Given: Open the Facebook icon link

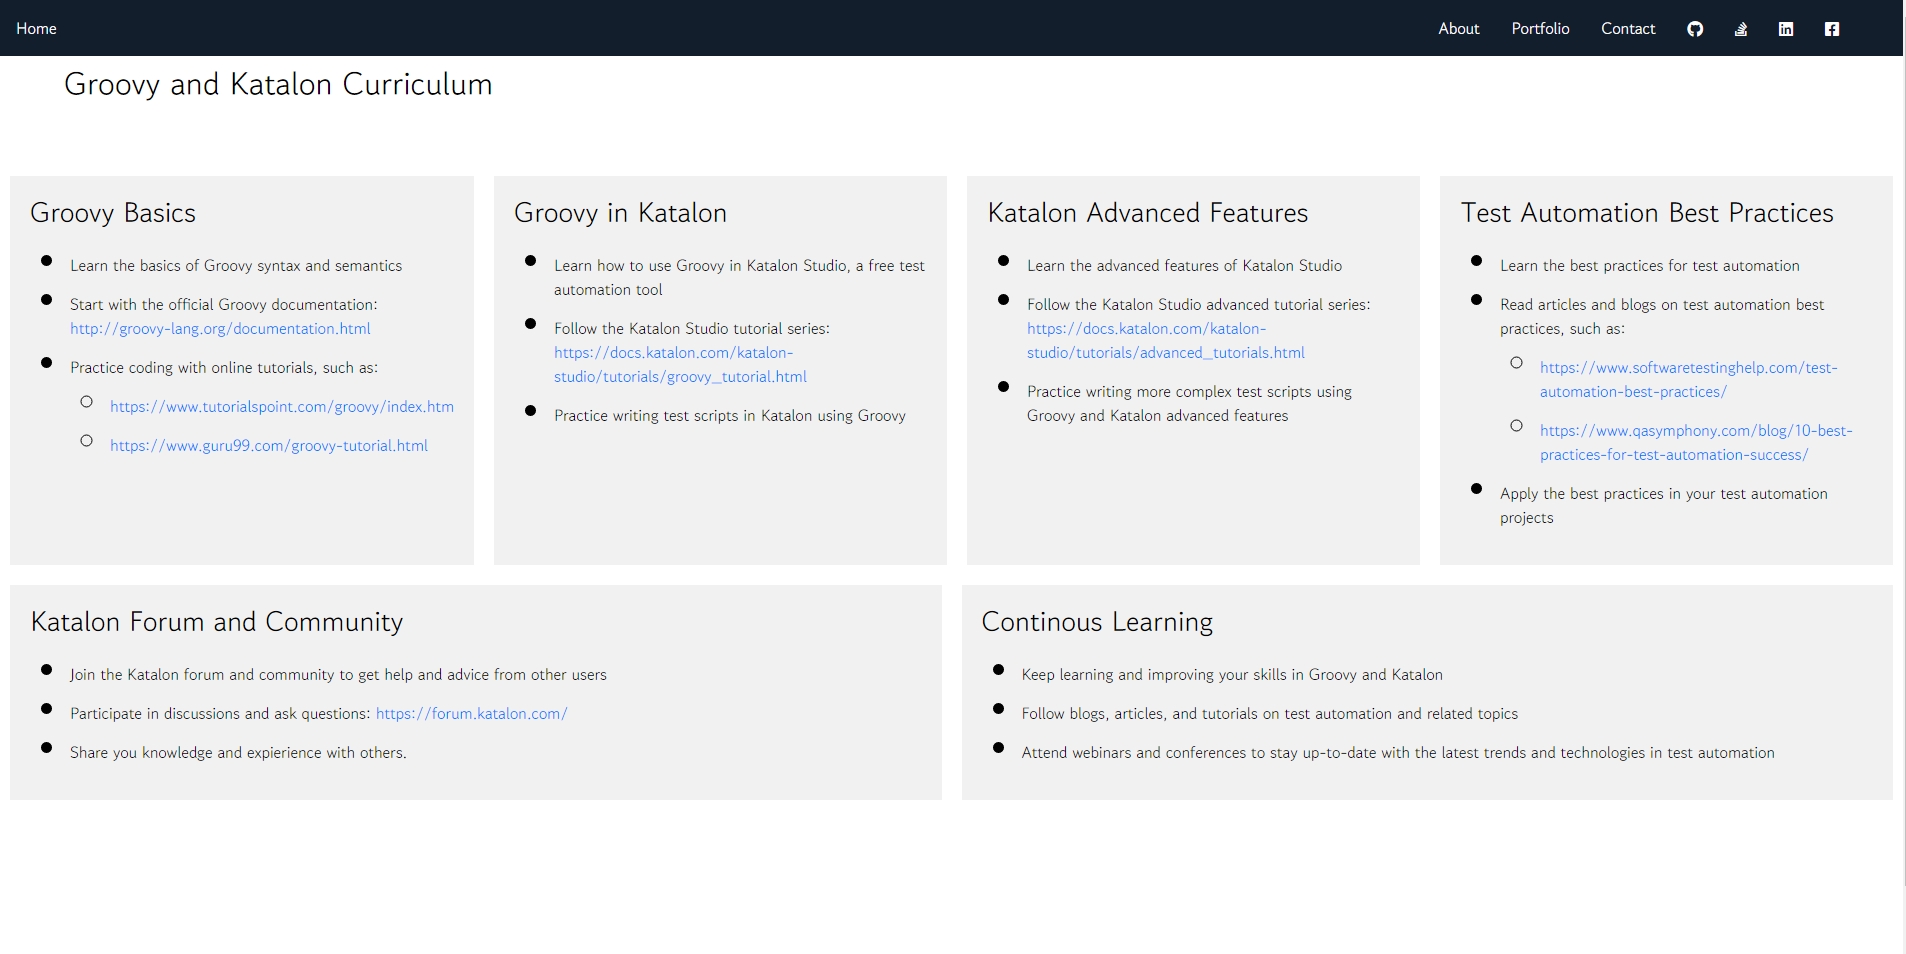Looking at the screenshot, I should click(1832, 29).
